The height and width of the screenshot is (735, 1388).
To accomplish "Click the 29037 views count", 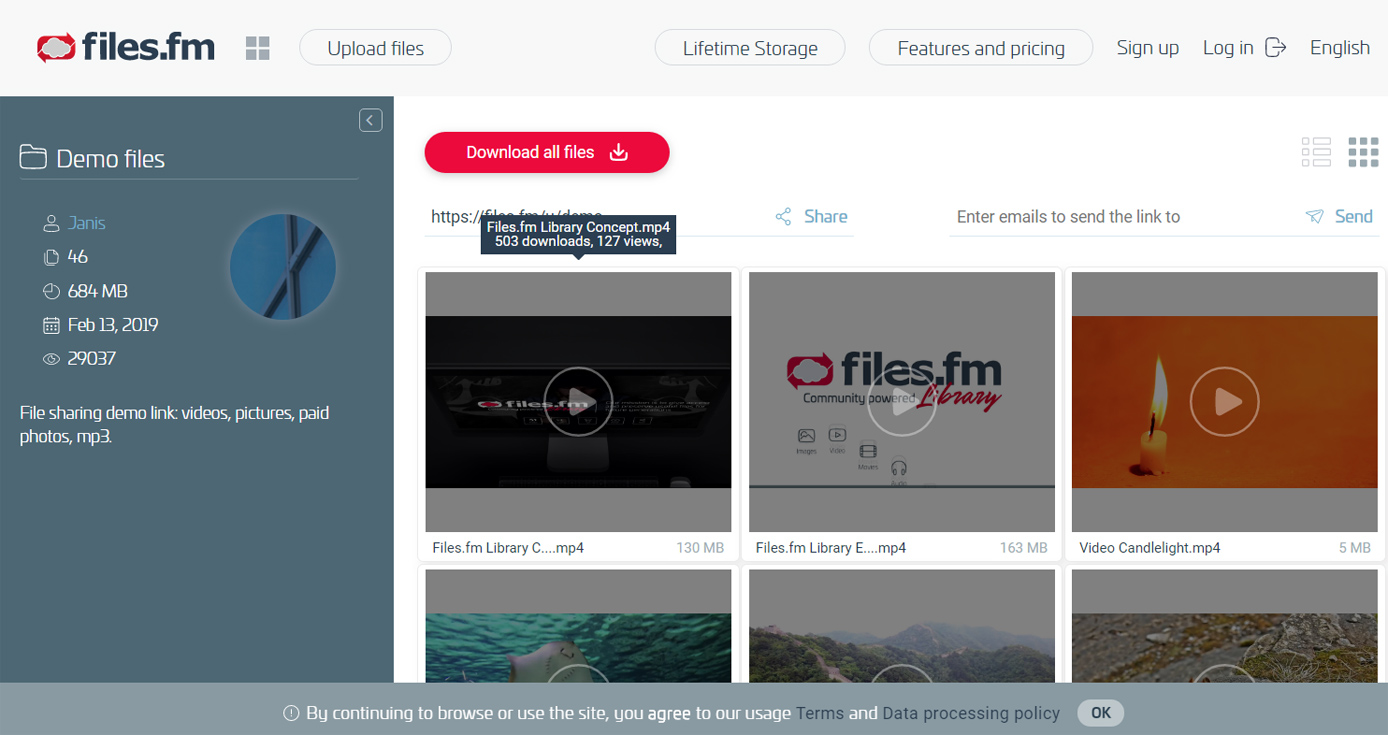I will coord(92,359).
